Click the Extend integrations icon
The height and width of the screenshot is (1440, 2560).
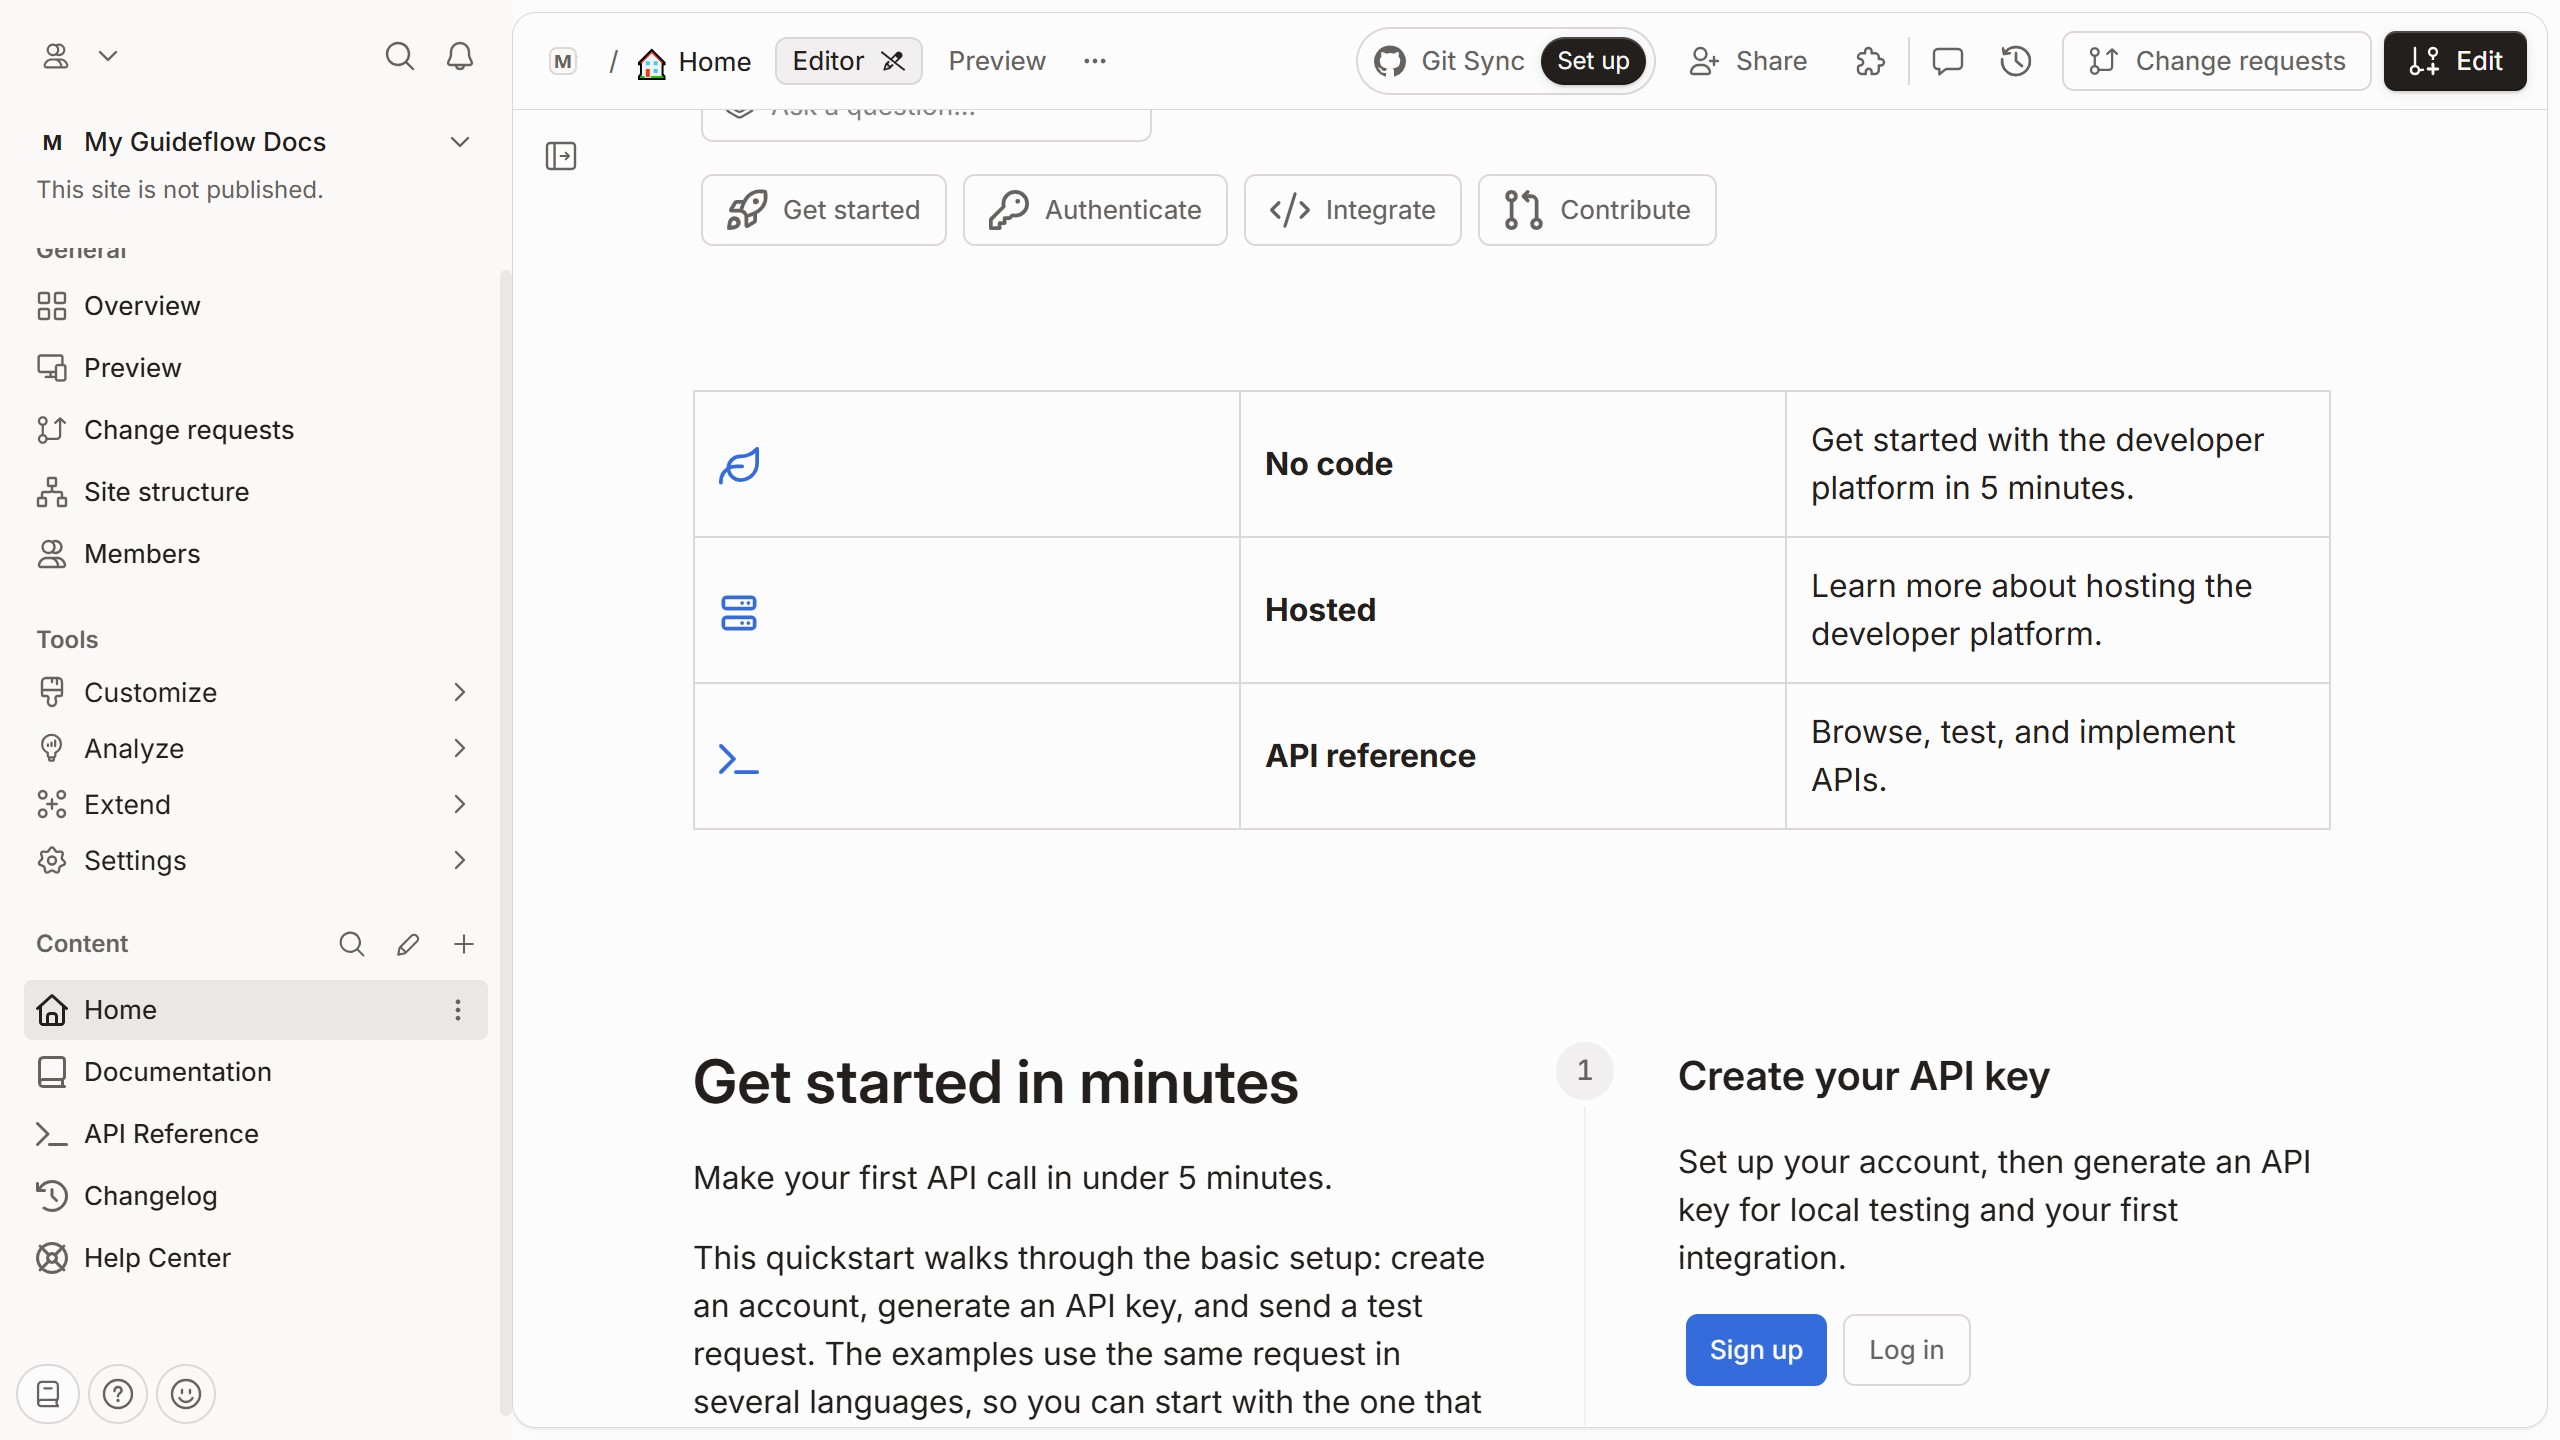(x=52, y=804)
